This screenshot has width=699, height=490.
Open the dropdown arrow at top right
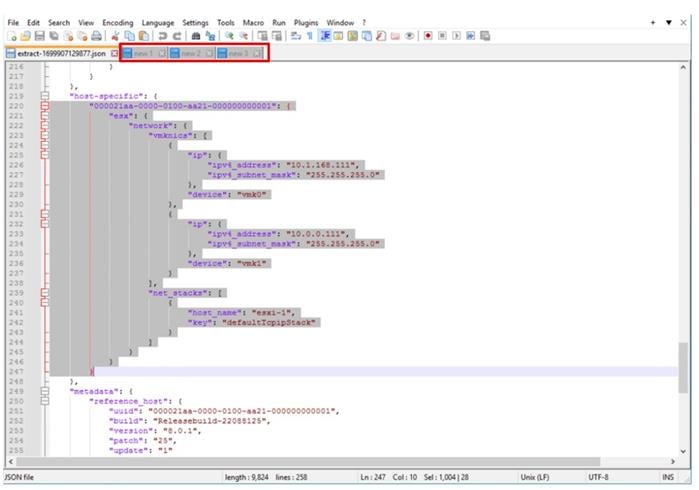tap(669, 22)
